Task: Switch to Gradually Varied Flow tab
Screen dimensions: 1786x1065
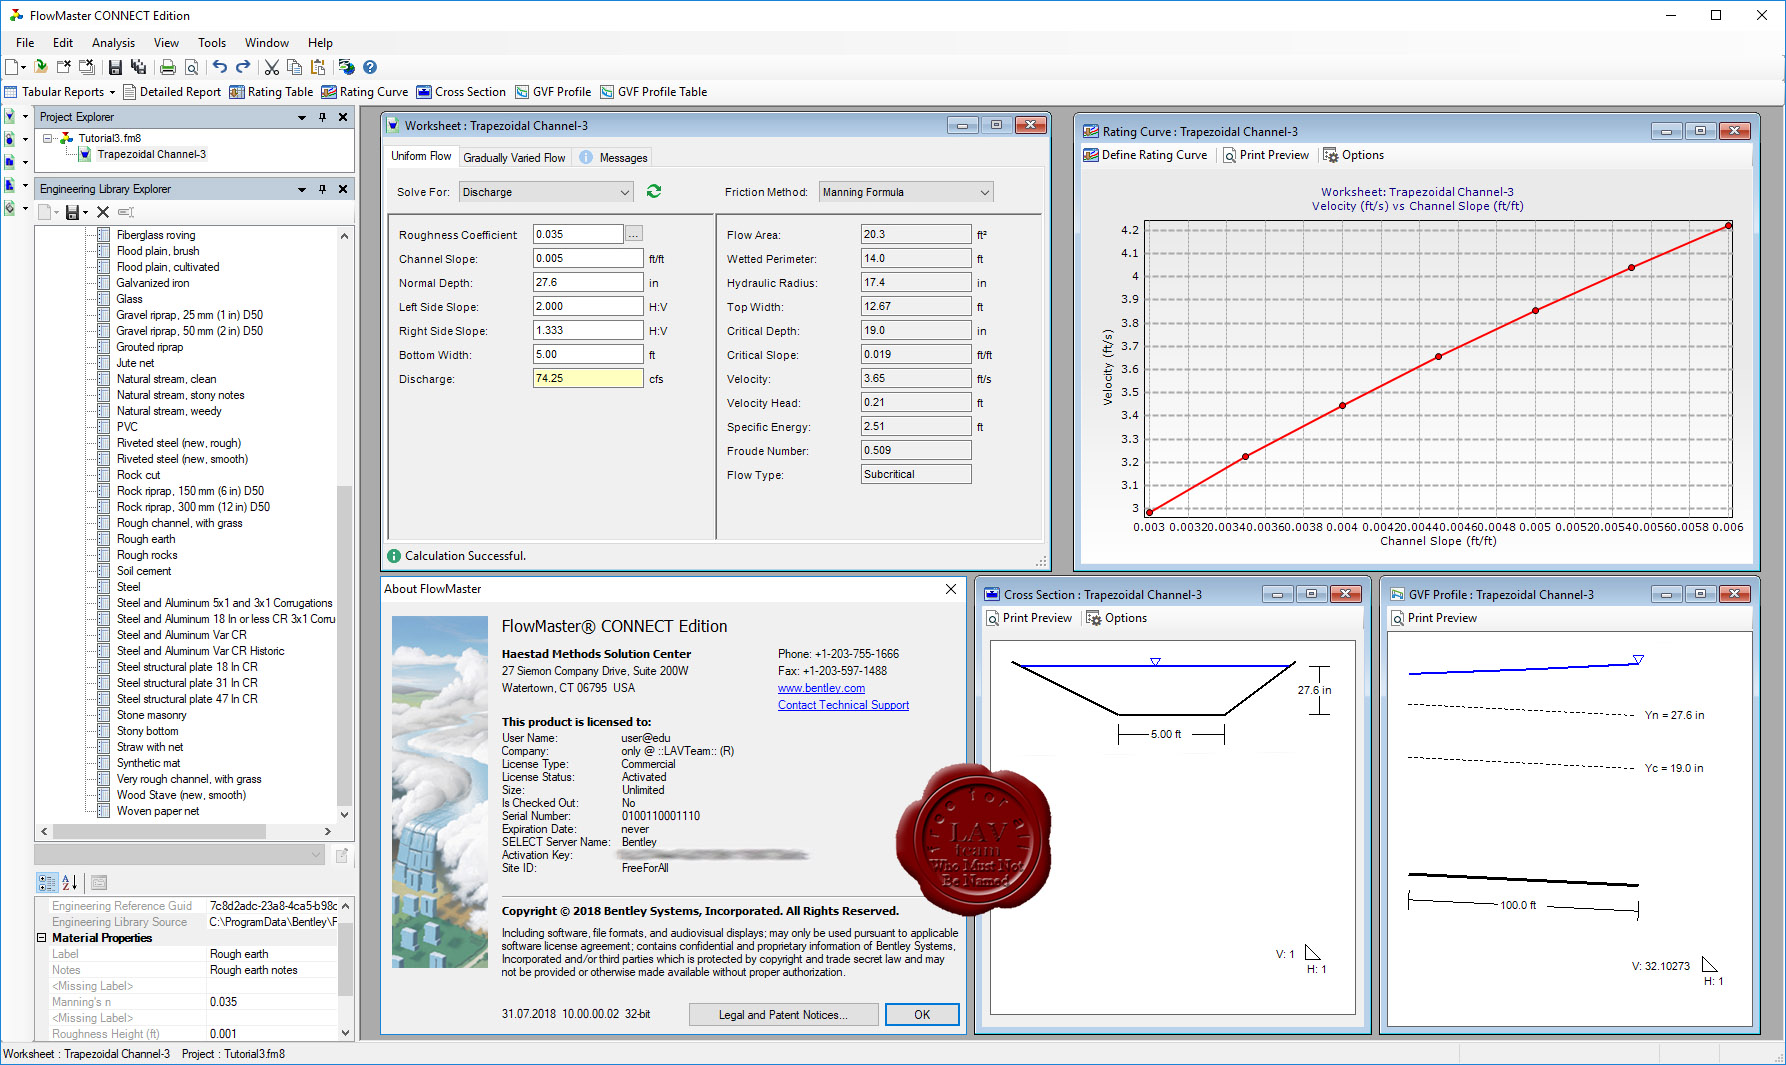Action: point(514,158)
